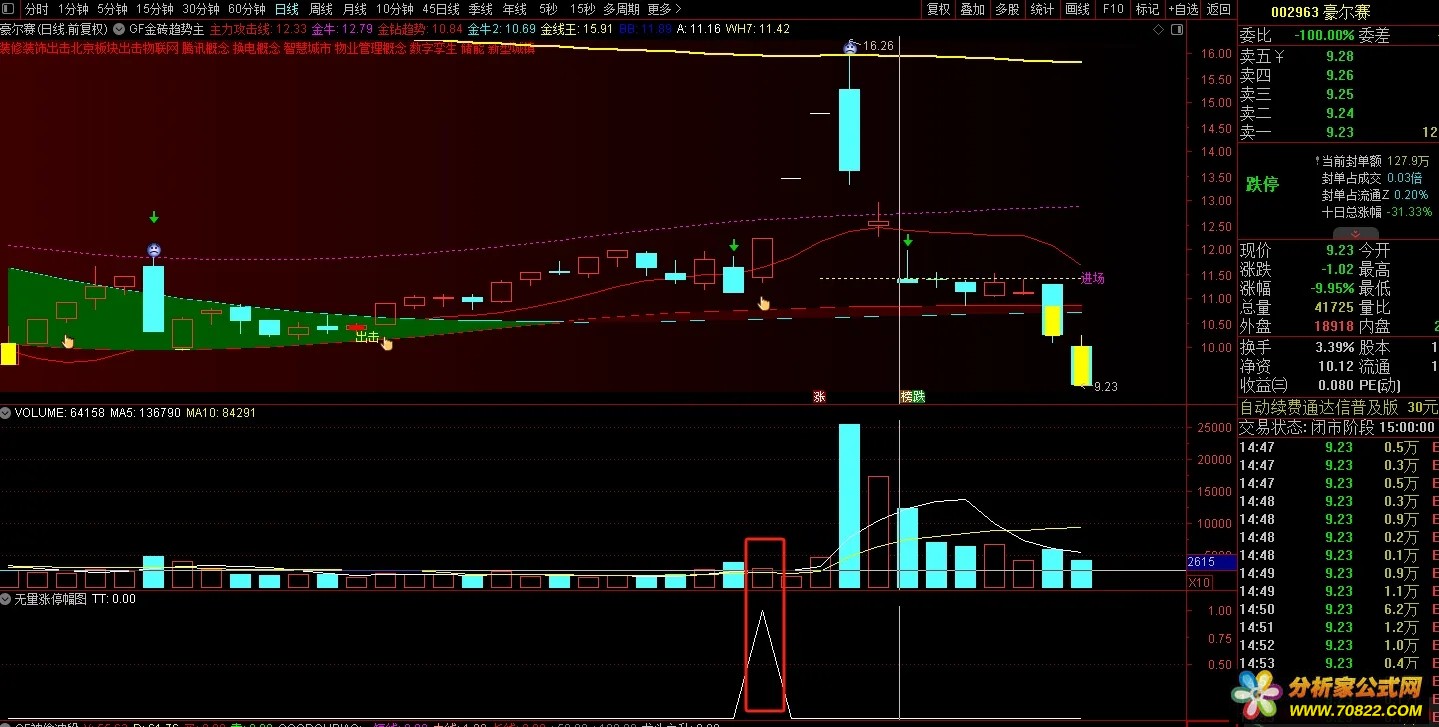Click the 无量涨停幅图 indicator title
This screenshot has width=1439, height=727.
[51, 599]
